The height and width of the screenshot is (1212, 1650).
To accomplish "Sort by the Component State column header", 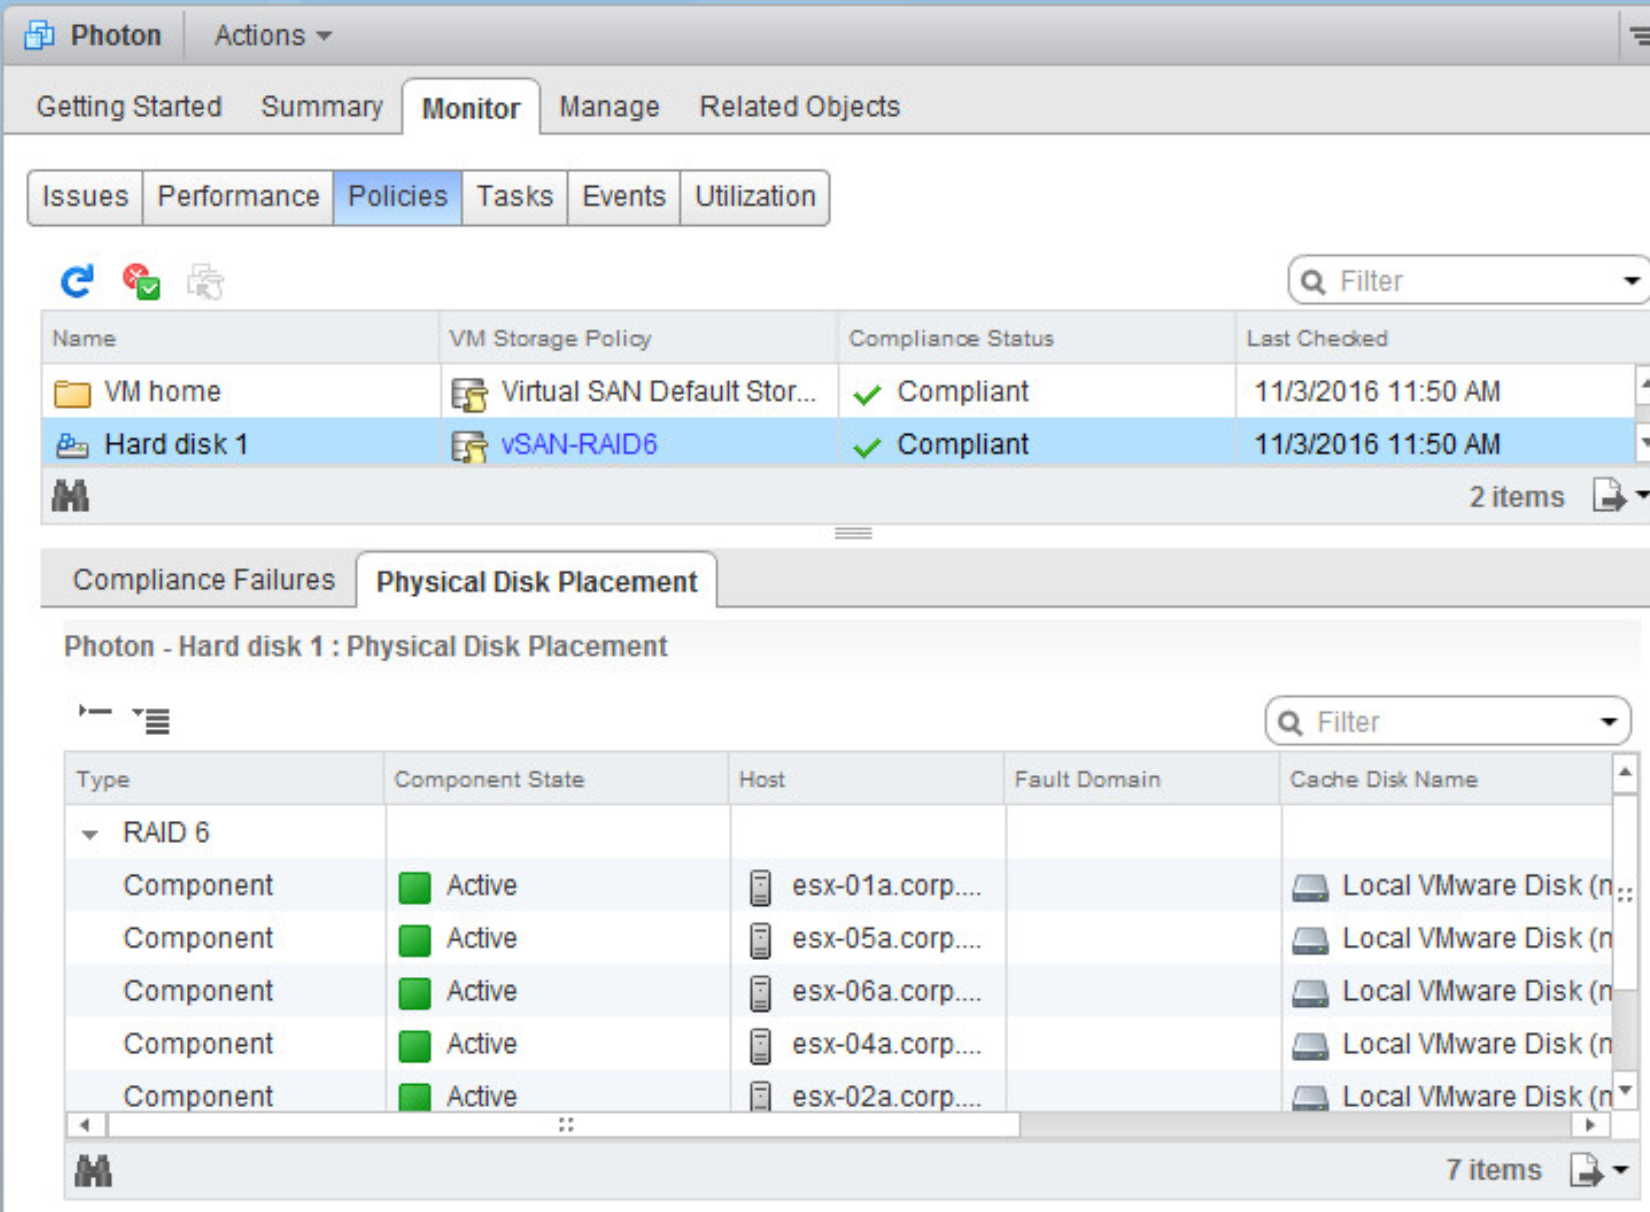I will [488, 780].
